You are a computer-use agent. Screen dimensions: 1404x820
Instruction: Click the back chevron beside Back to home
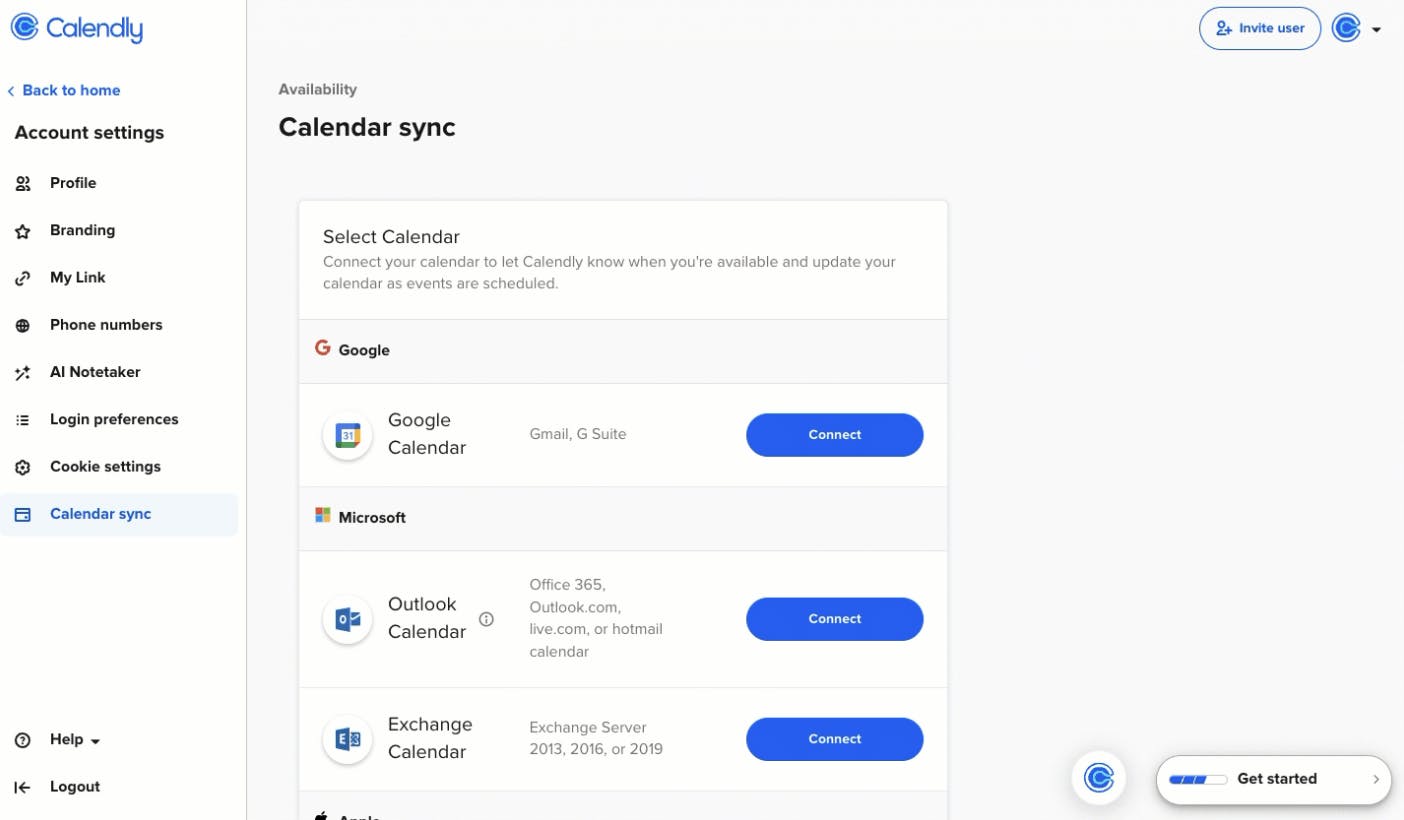click(x=11, y=91)
